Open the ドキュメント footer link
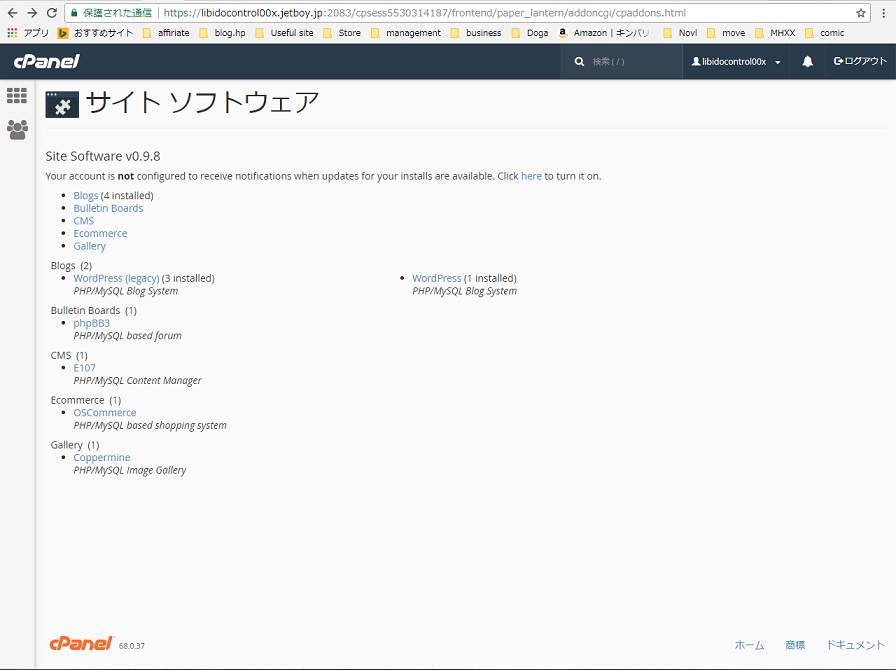The height and width of the screenshot is (670, 896). [x=855, y=645]
